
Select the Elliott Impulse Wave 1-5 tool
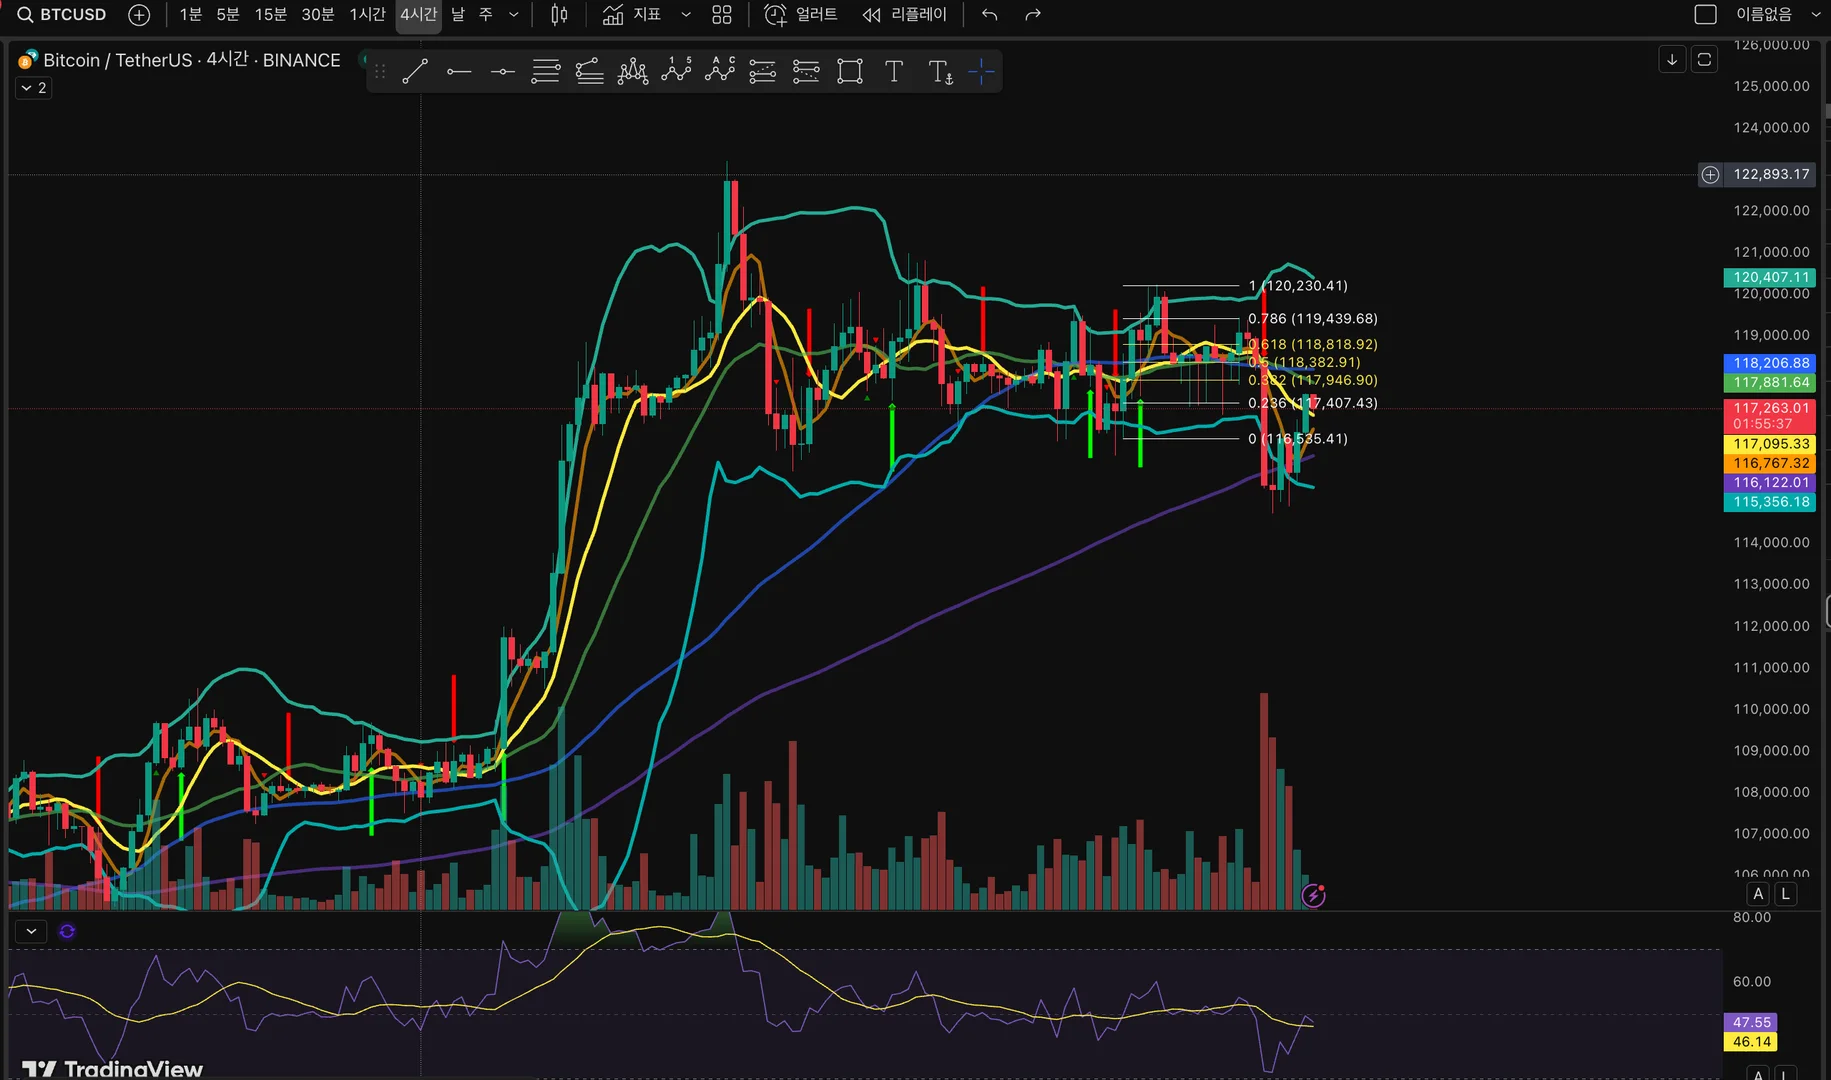(677, 71)
